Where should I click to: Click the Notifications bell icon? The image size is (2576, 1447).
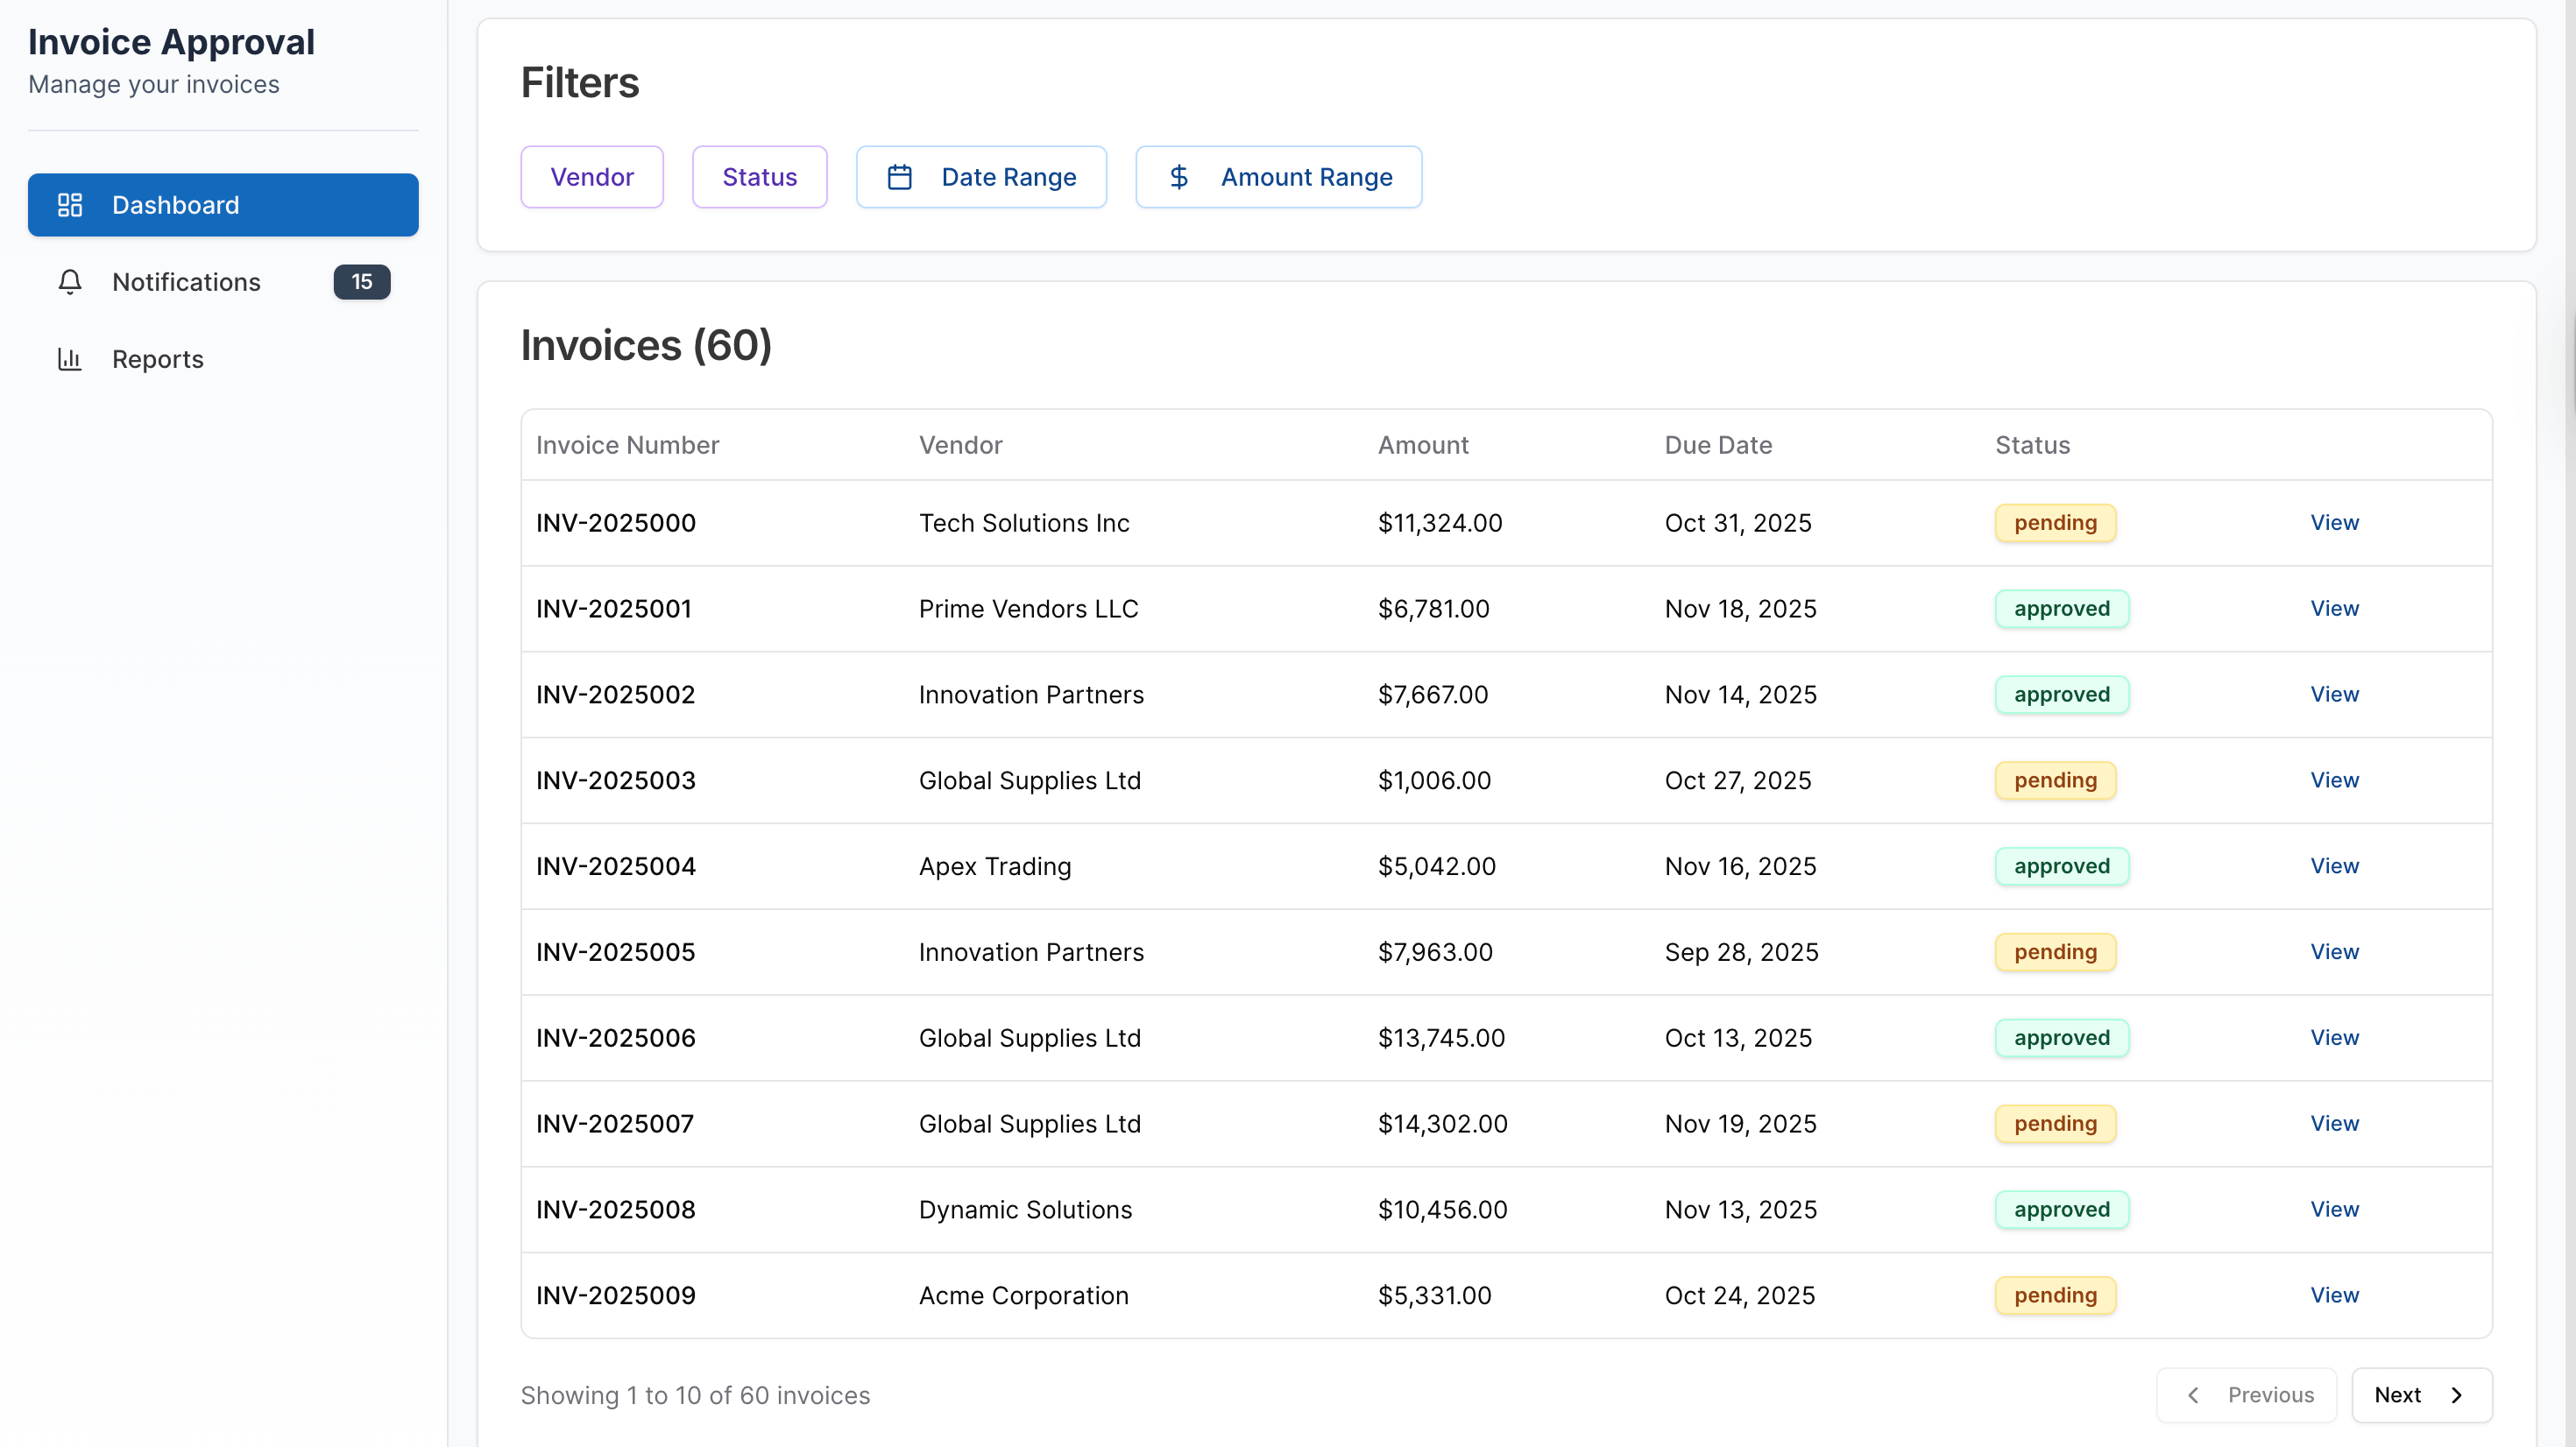coord(70,282)
